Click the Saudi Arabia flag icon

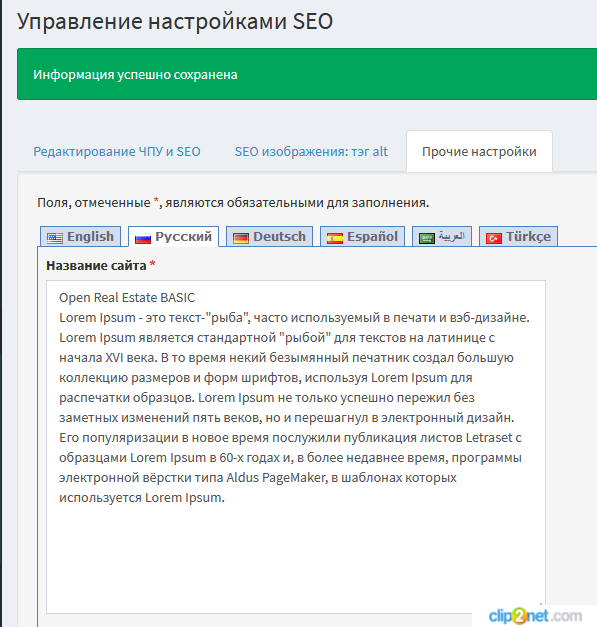coord(427,238)
